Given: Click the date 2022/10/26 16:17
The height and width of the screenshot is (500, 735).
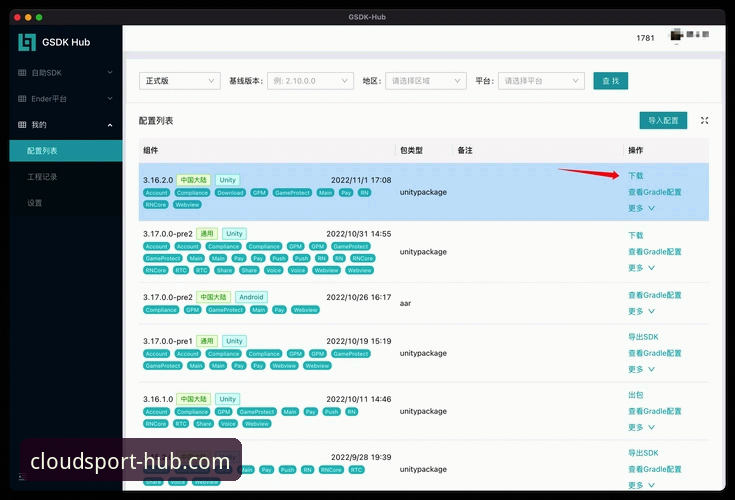Looking at the screenshot, I should tap(359, 297).
